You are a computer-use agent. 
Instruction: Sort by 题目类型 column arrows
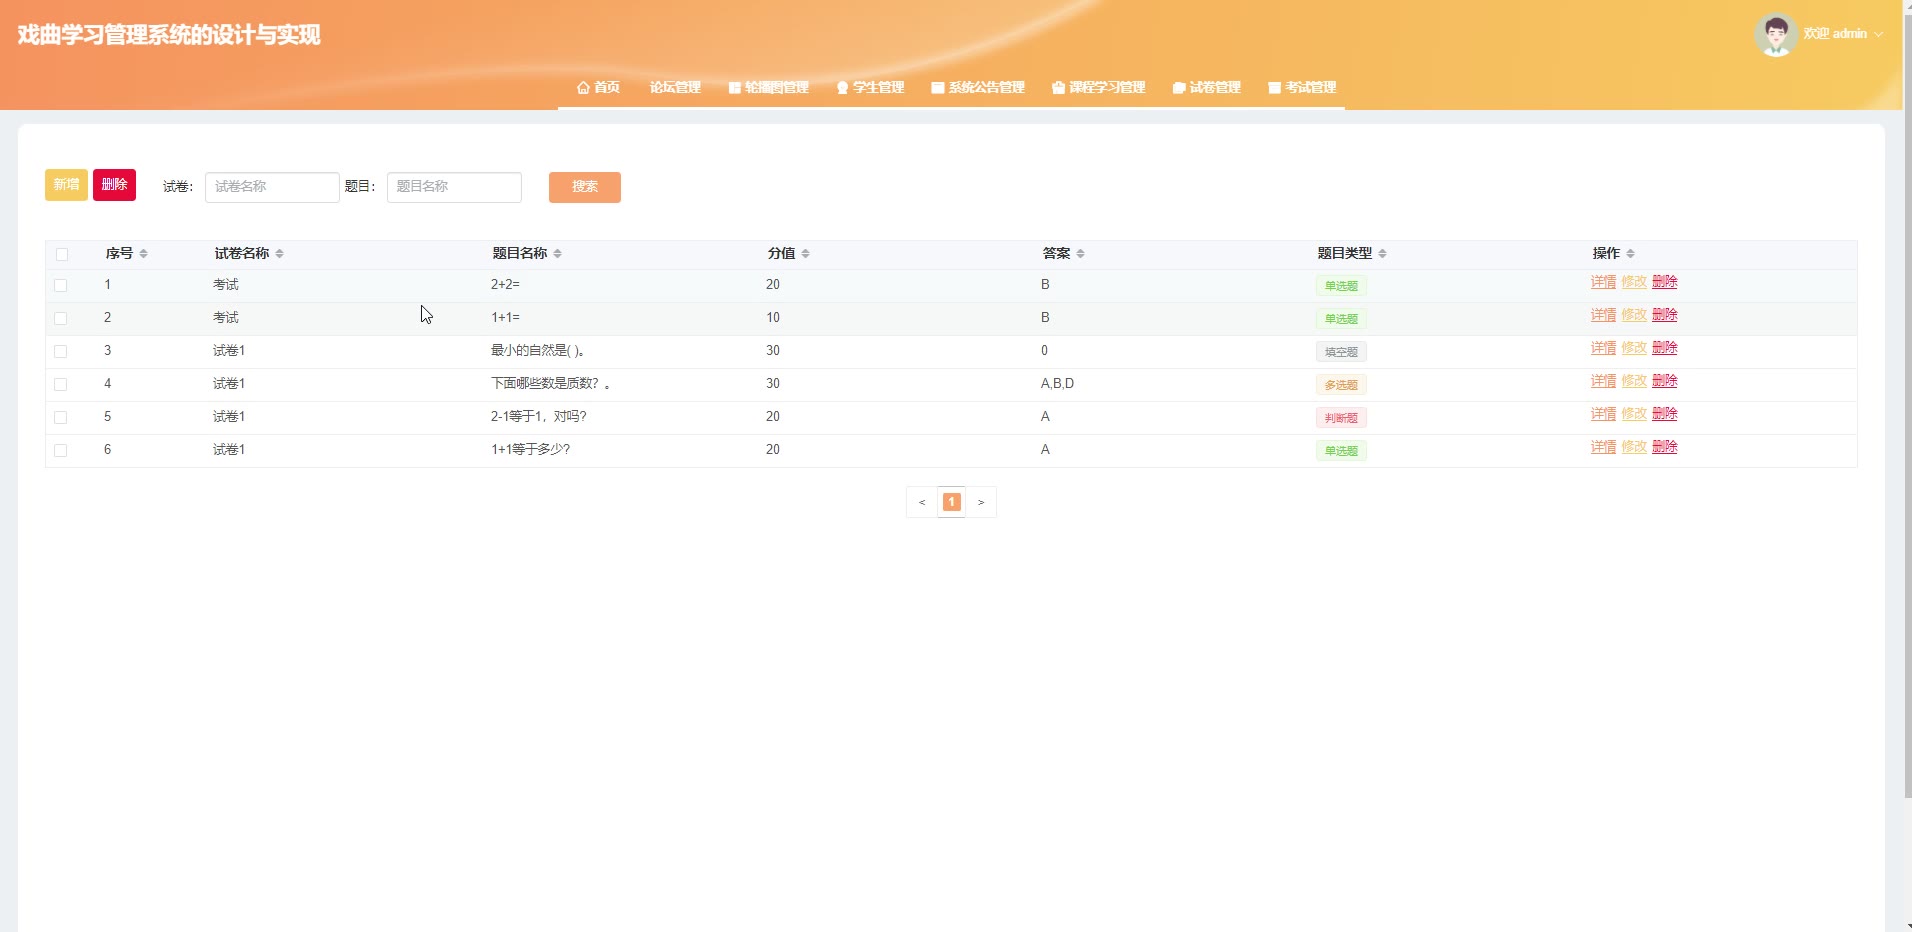(1382, 254)
